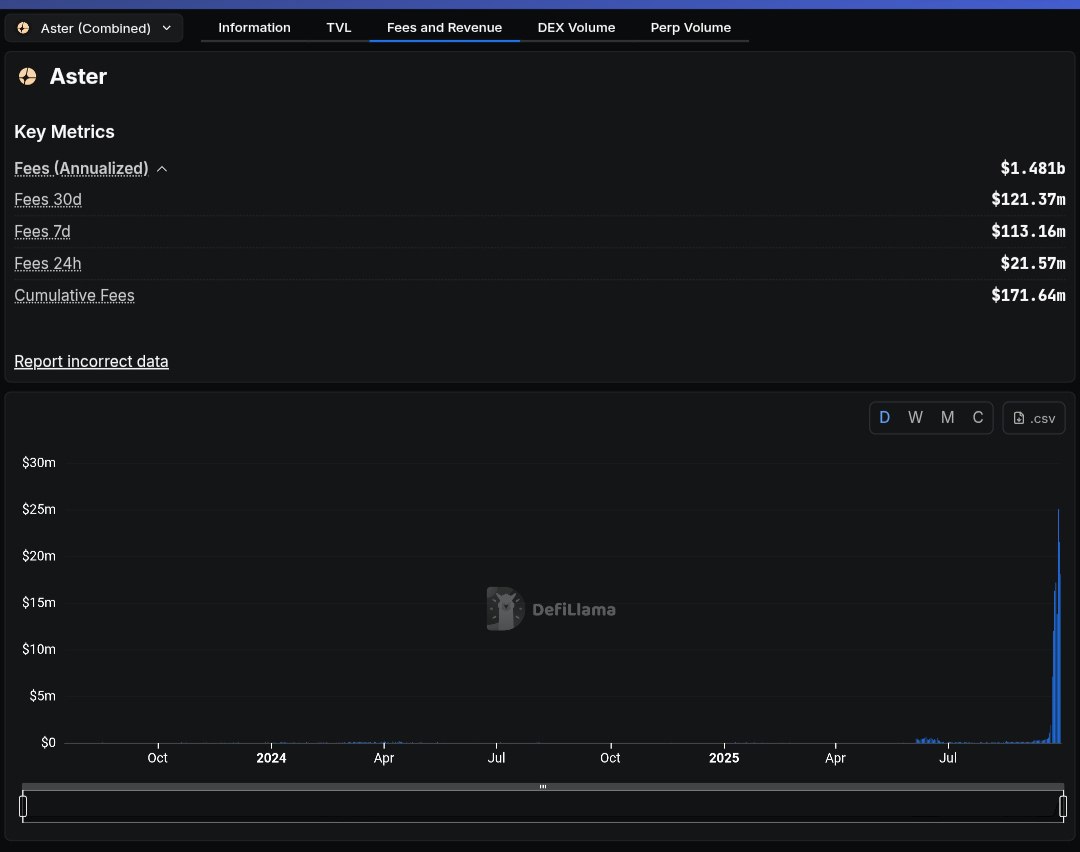1080x852 pixels.
Task: Click the $21.57m fees value
Action: [x=1032, y=264]
